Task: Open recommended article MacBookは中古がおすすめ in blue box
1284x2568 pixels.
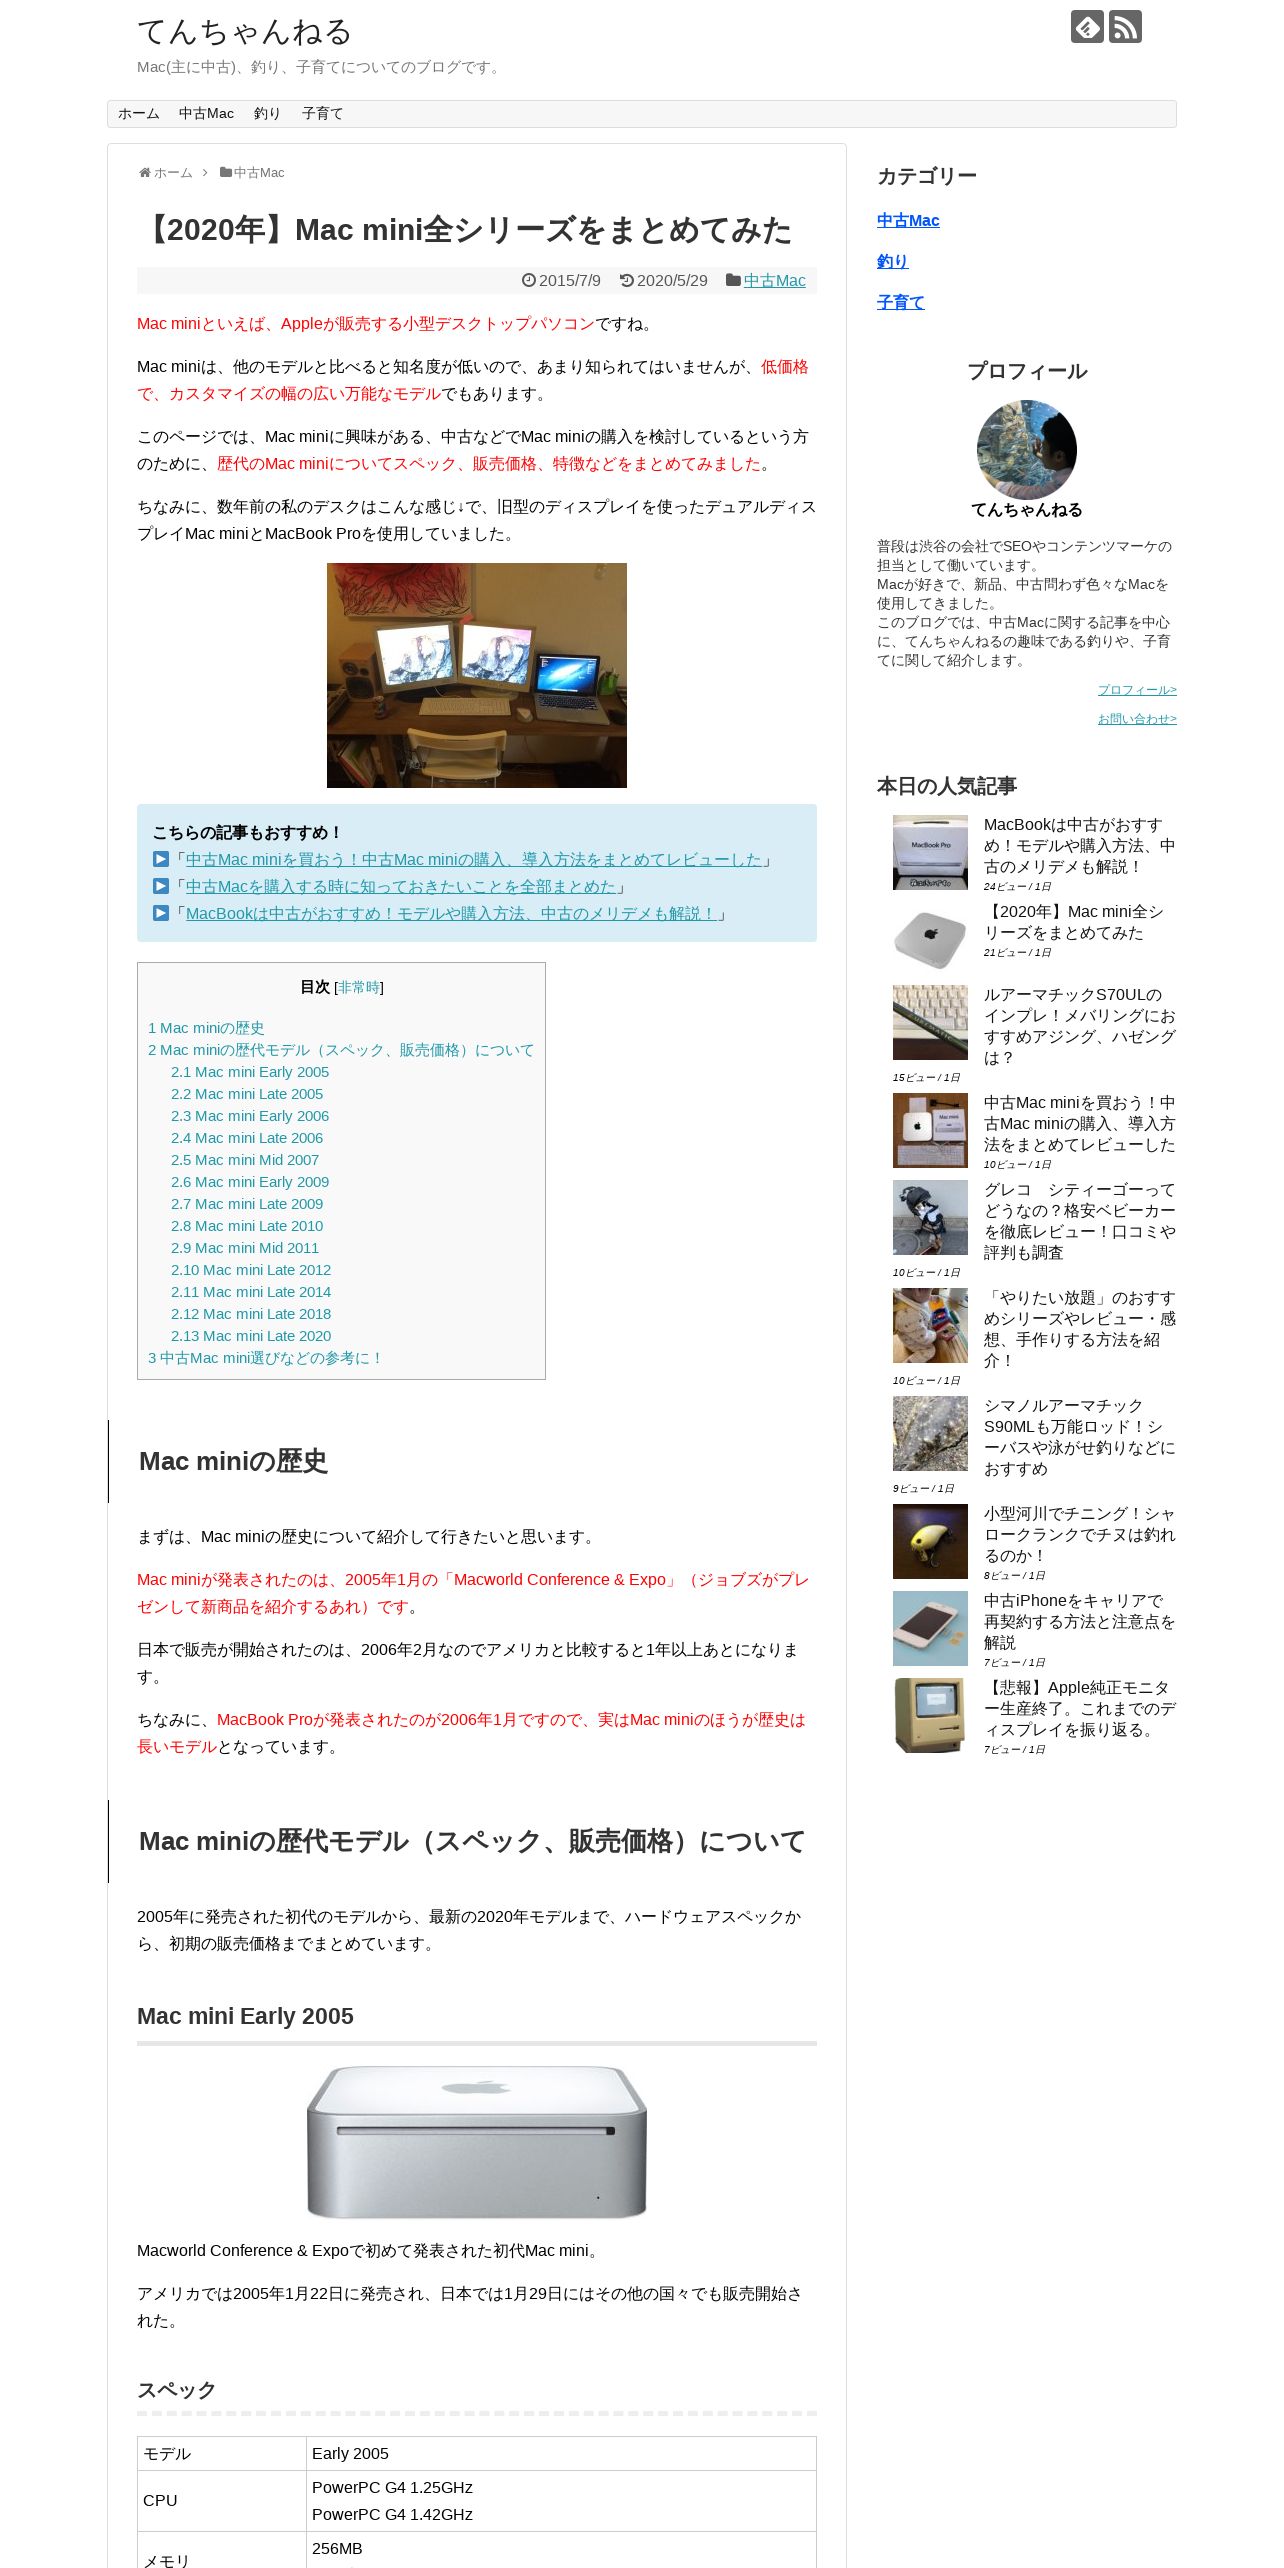Action: 451,914
